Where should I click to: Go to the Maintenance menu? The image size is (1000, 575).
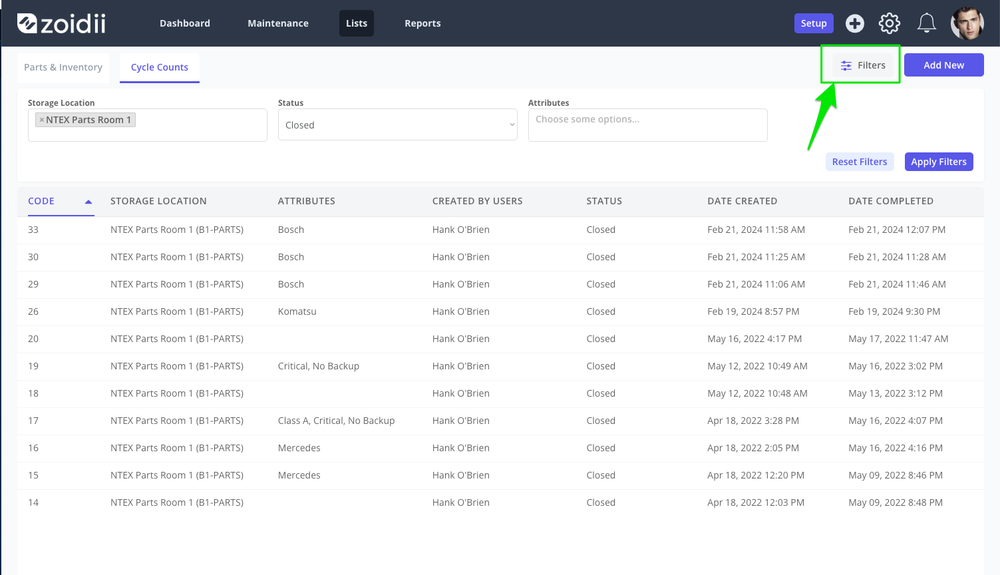pos(278,24)
